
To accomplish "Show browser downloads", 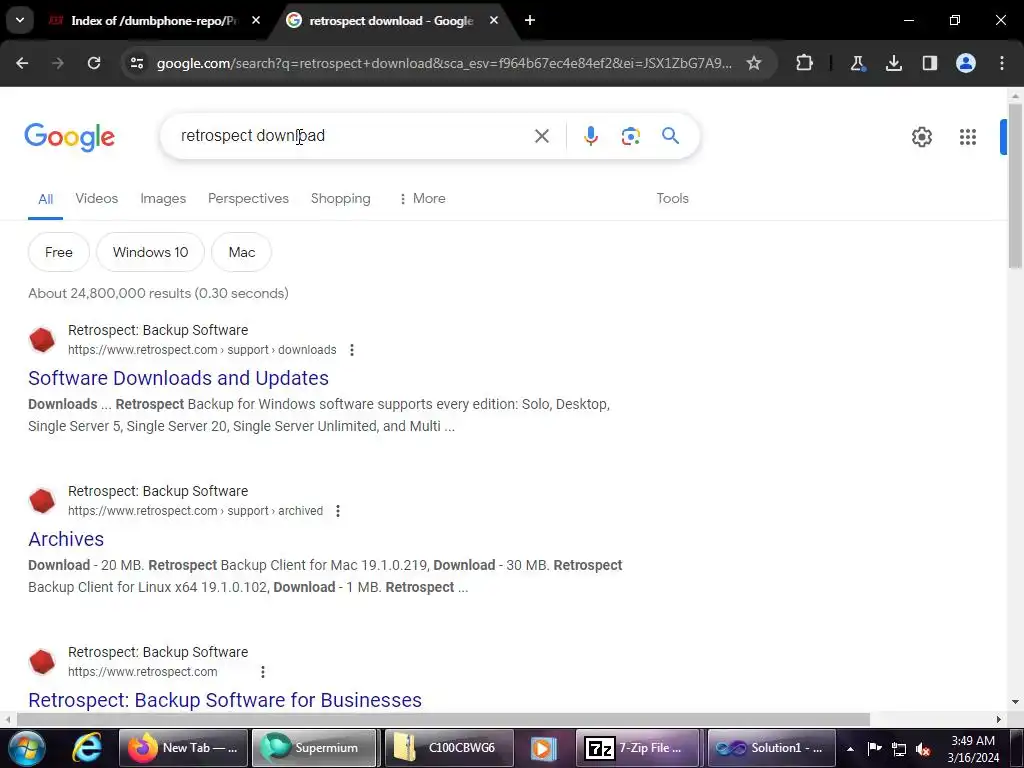I will pyautogui.click(x=893, y=63).
